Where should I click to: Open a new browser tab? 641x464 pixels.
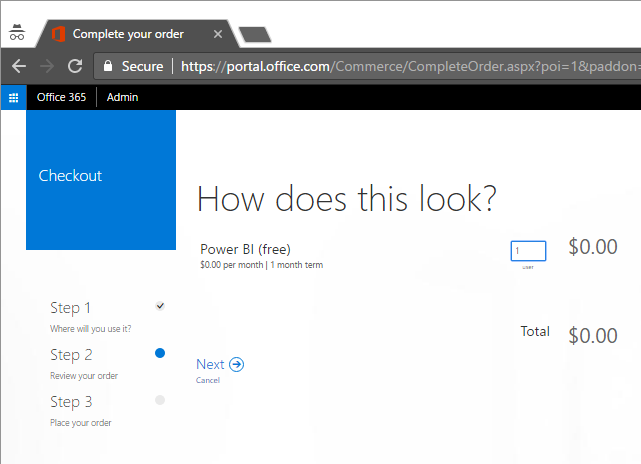pos(256,35)
